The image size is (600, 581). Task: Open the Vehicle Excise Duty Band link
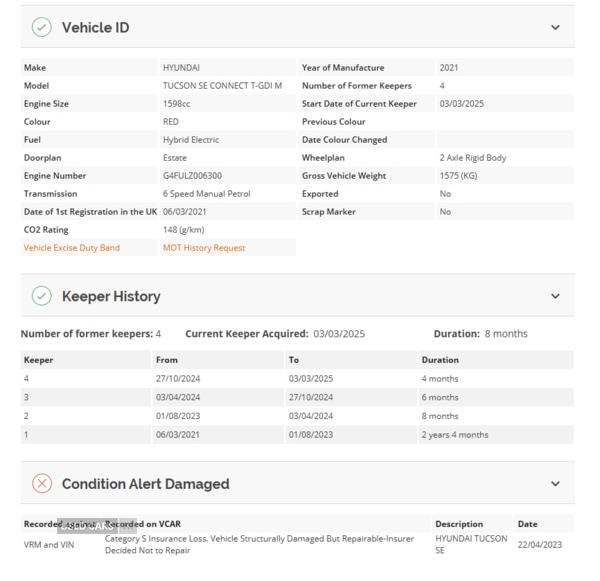(72, 248)
